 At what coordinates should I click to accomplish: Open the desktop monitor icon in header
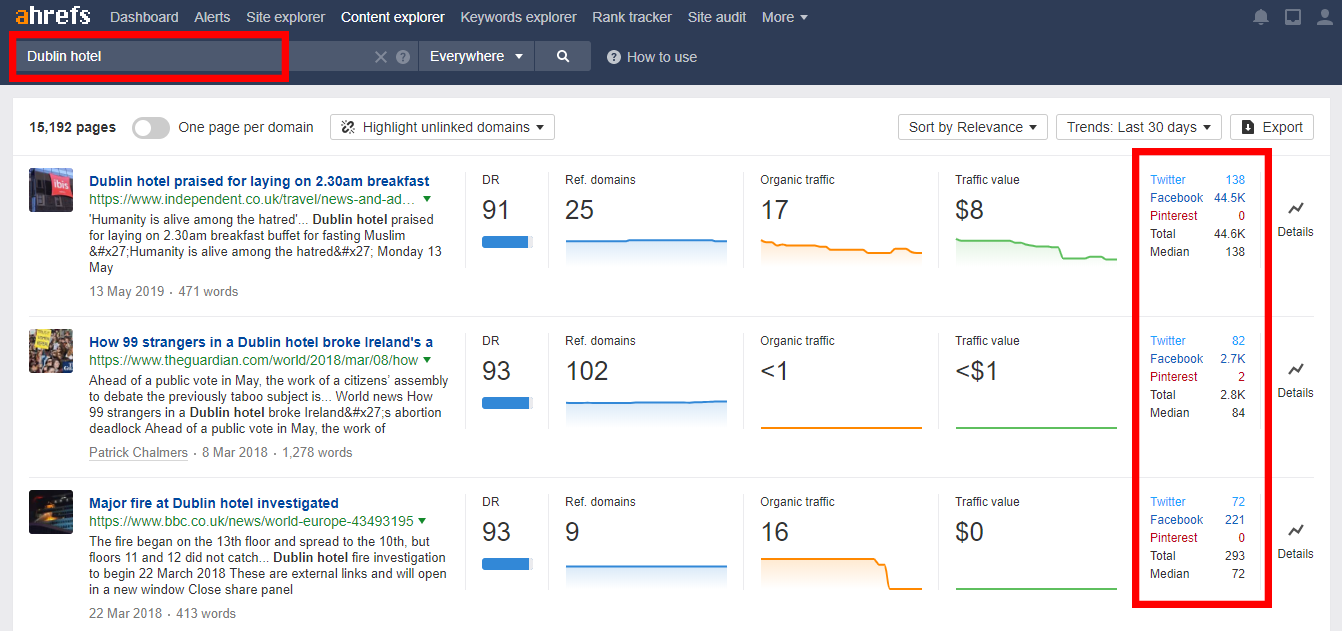point(1293,17)
